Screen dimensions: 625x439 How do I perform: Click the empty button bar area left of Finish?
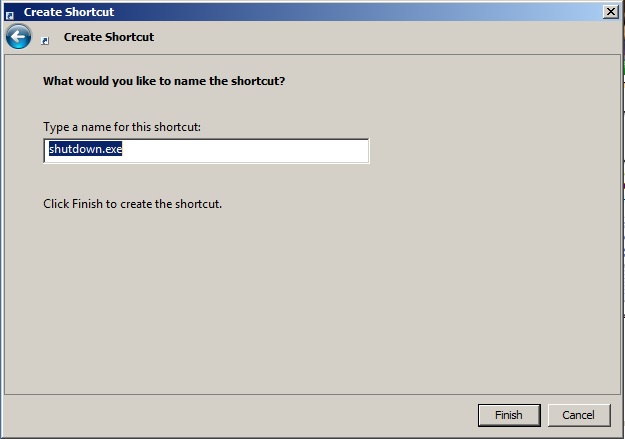[239, 415]
